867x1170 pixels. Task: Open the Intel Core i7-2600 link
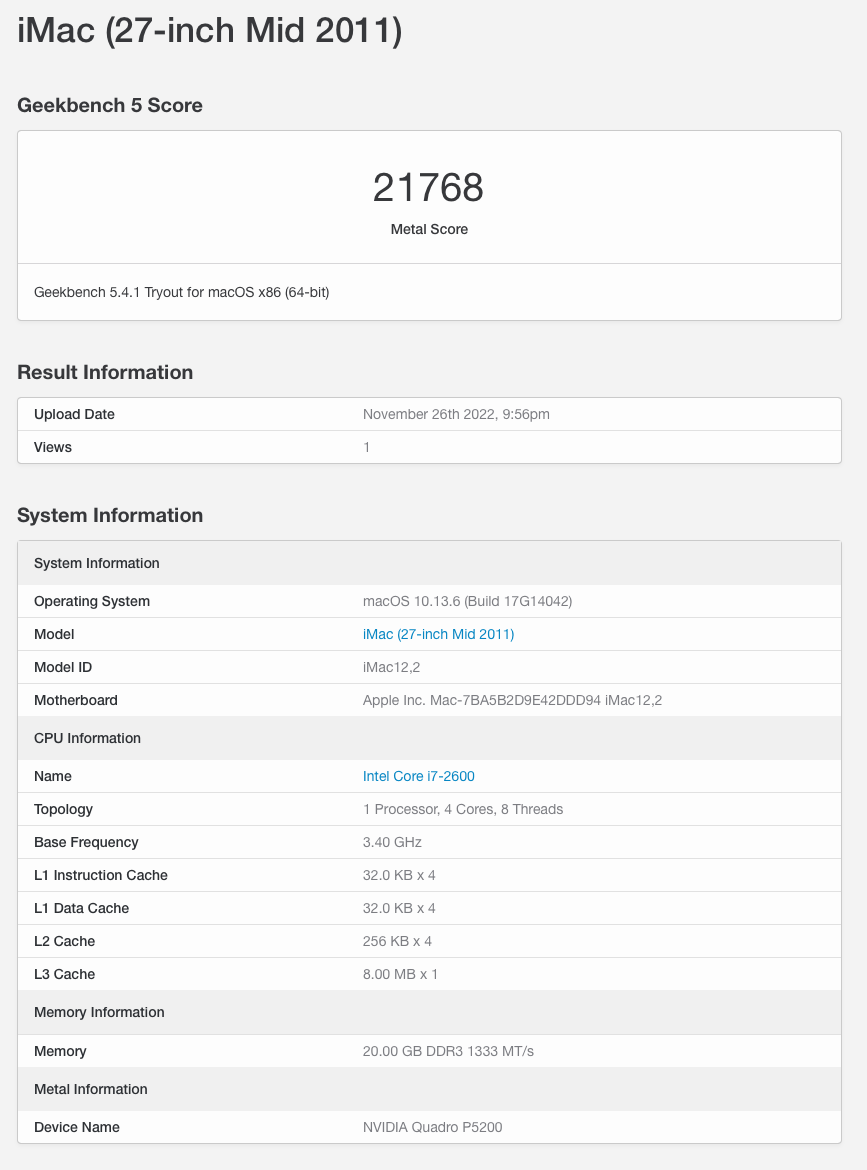(x=419, y=776)
